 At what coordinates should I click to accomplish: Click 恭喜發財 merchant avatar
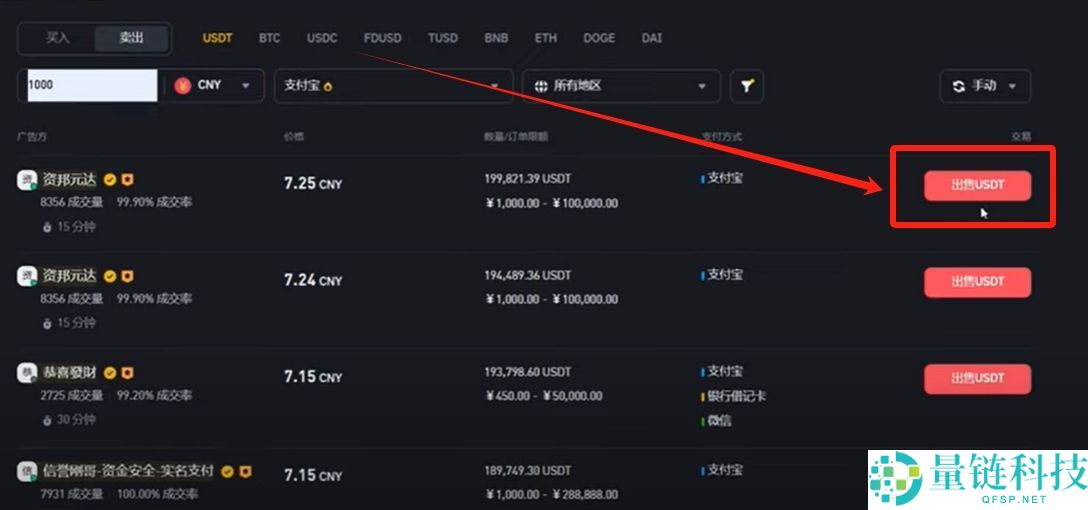point(27,373)
